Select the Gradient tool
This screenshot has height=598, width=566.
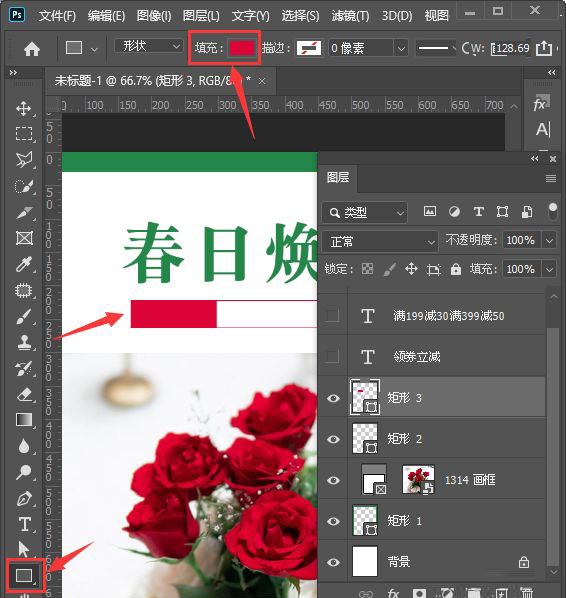[x=24, y=420]
